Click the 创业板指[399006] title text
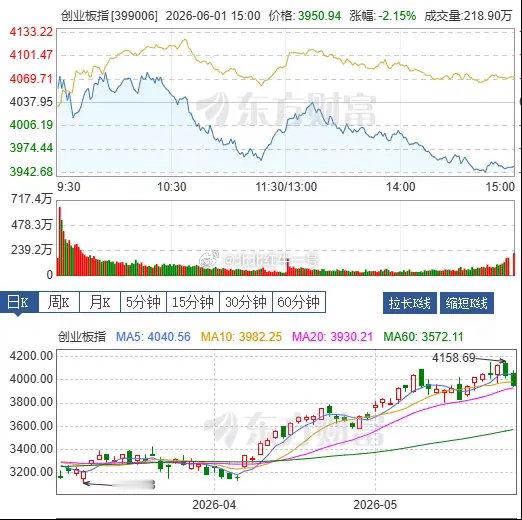 coord(109,16)
